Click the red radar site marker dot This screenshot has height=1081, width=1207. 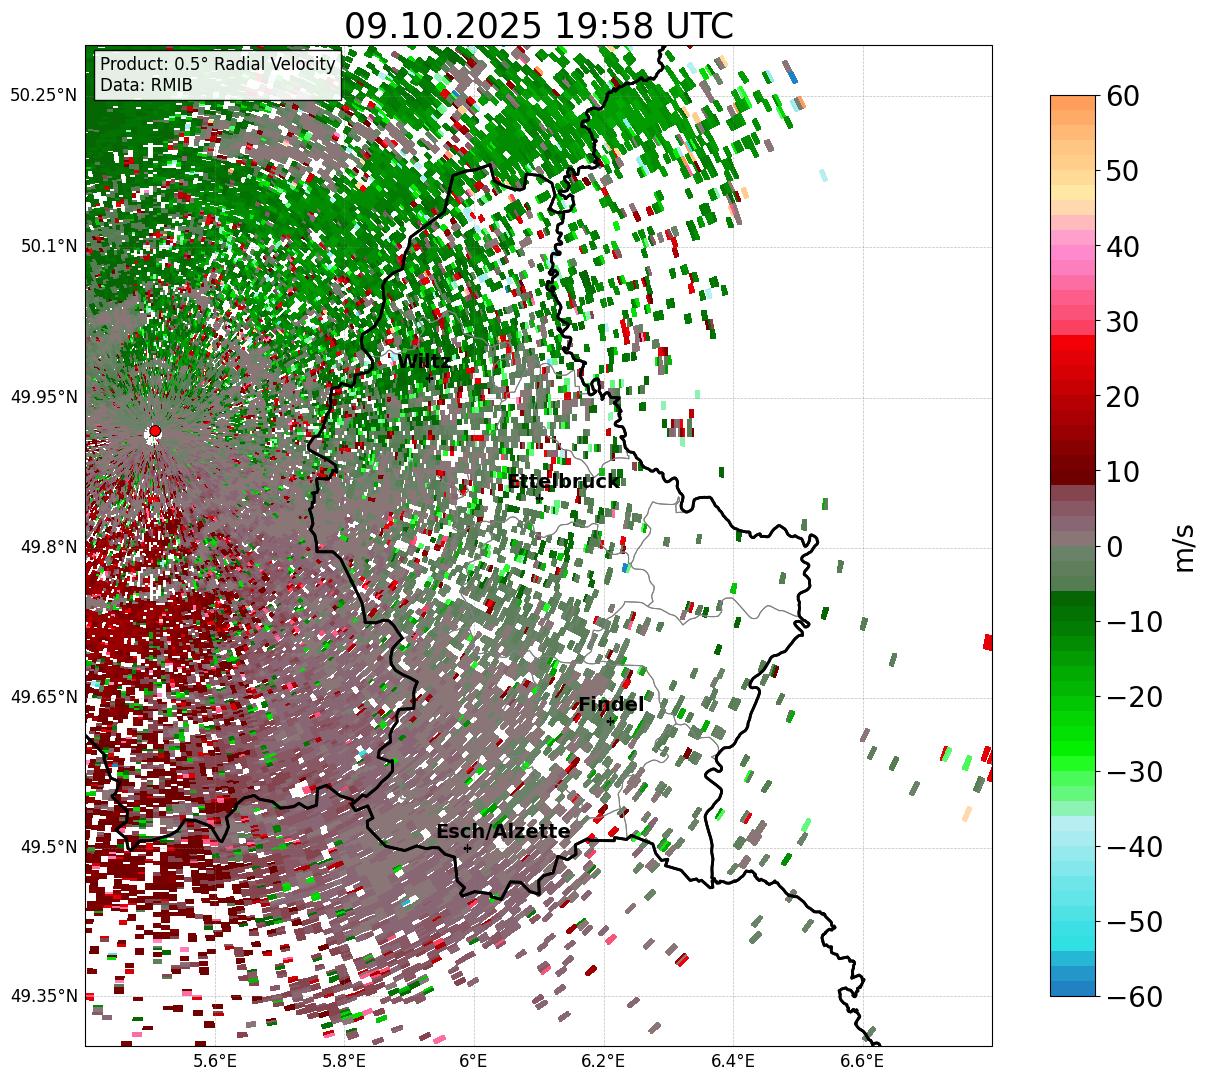pyautogui.click(x=154, y=431)
